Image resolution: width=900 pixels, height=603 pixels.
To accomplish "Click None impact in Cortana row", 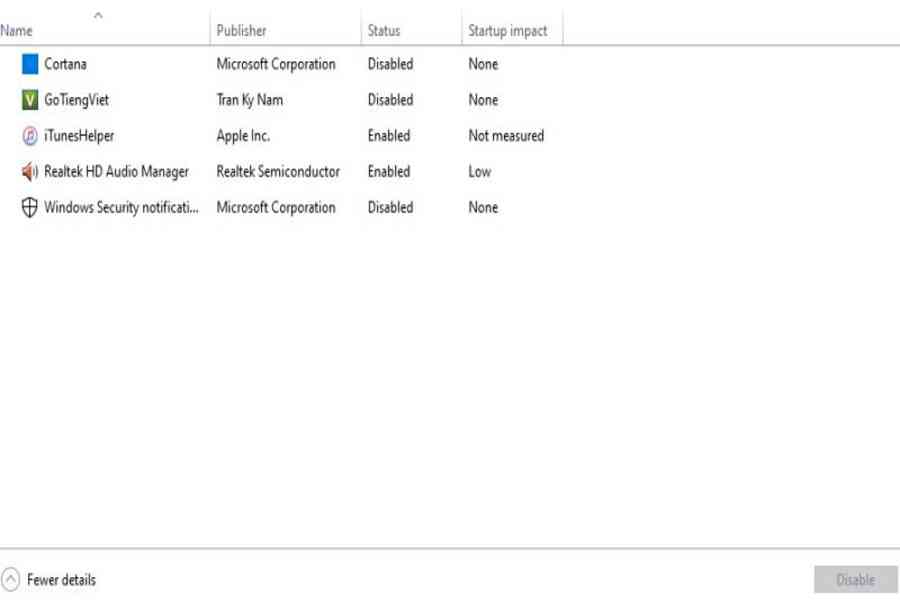I will click(x=483, y=64).
